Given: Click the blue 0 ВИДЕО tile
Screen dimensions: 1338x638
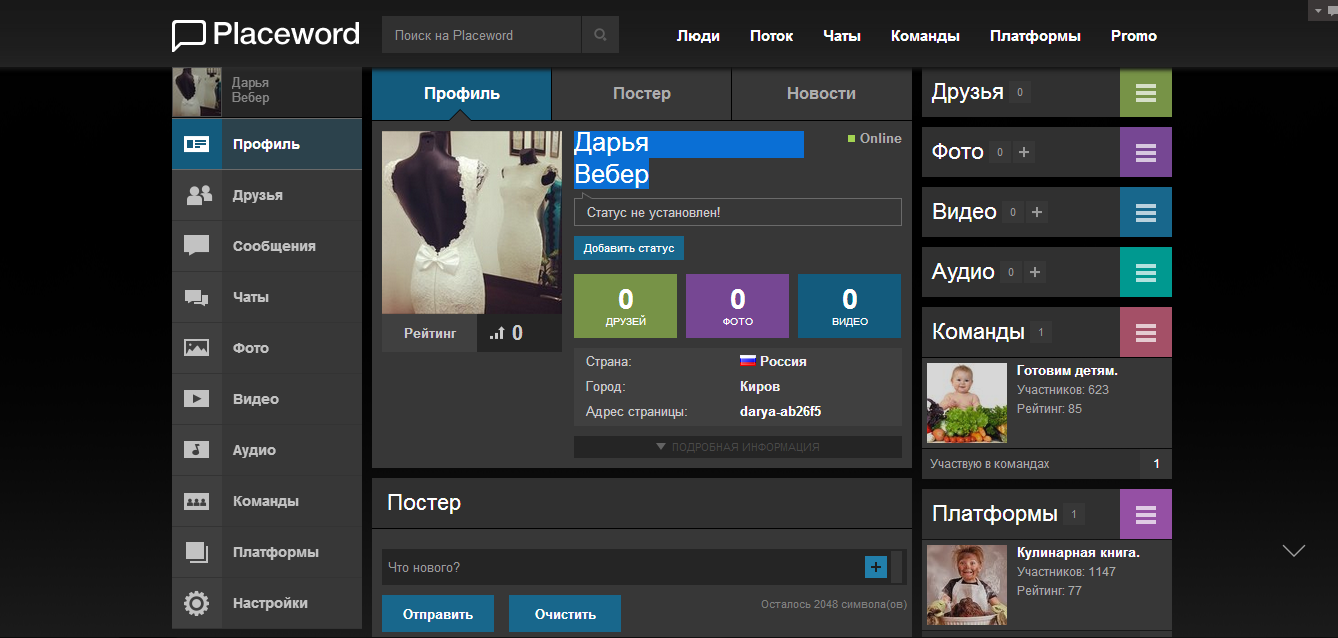Looking at the screenshot, I should click(850, 306).
